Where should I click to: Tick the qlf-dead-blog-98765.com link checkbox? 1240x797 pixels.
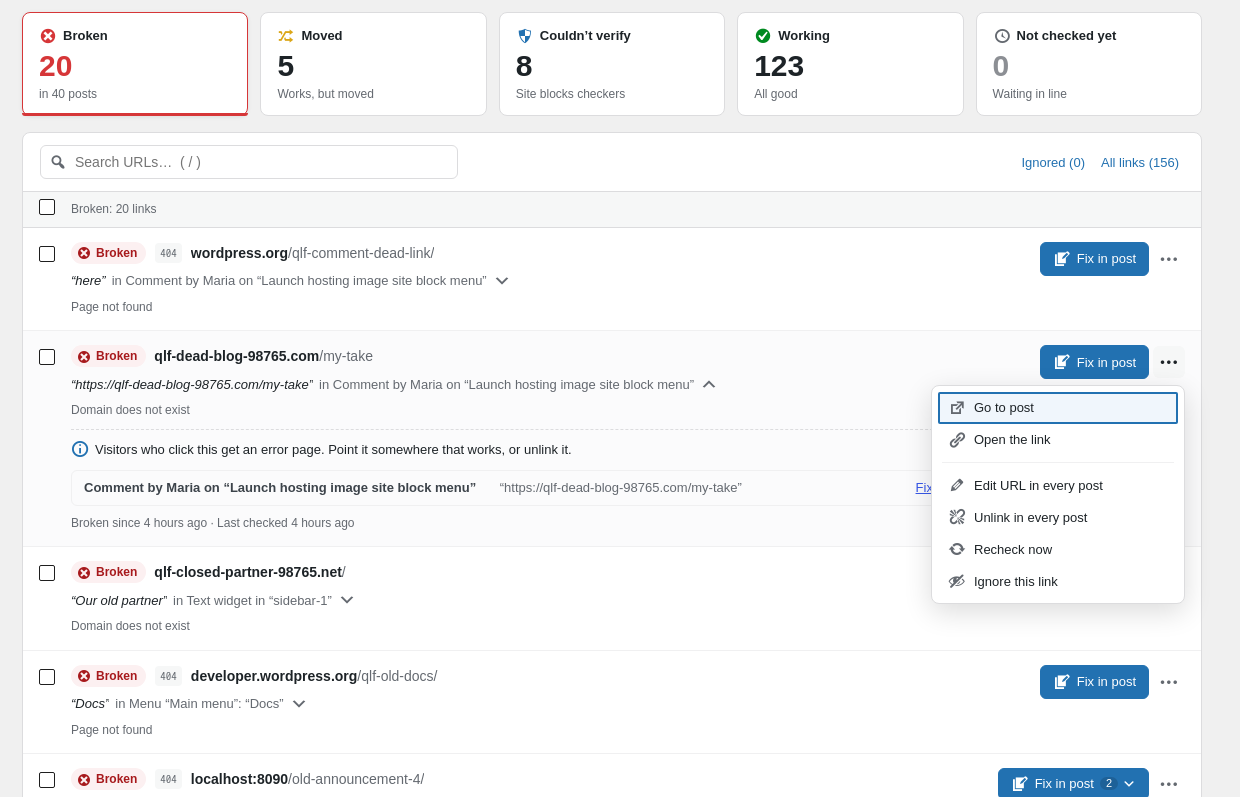point(47,357)
